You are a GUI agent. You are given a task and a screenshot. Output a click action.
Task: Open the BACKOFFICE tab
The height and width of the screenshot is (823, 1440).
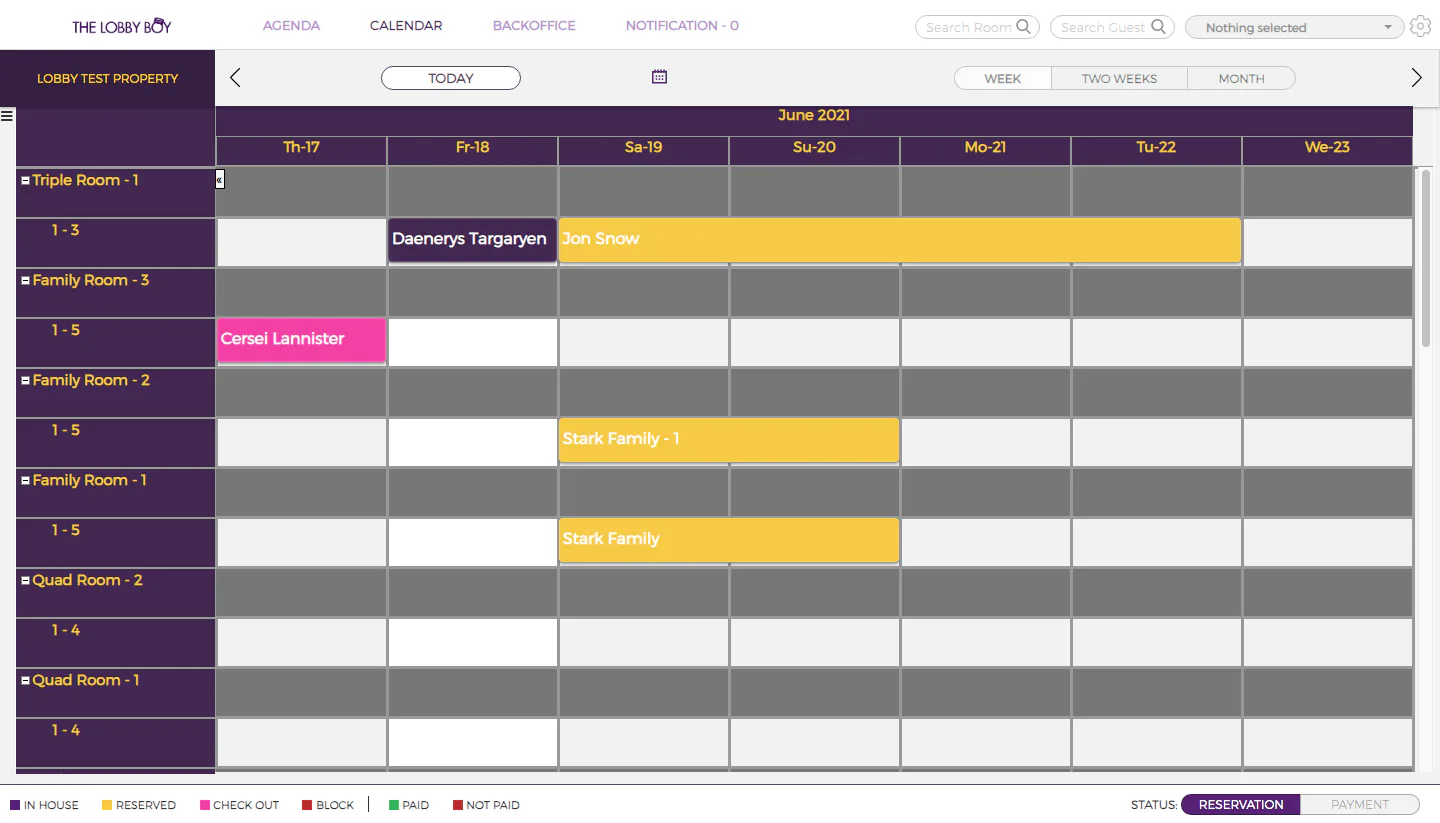534,26
